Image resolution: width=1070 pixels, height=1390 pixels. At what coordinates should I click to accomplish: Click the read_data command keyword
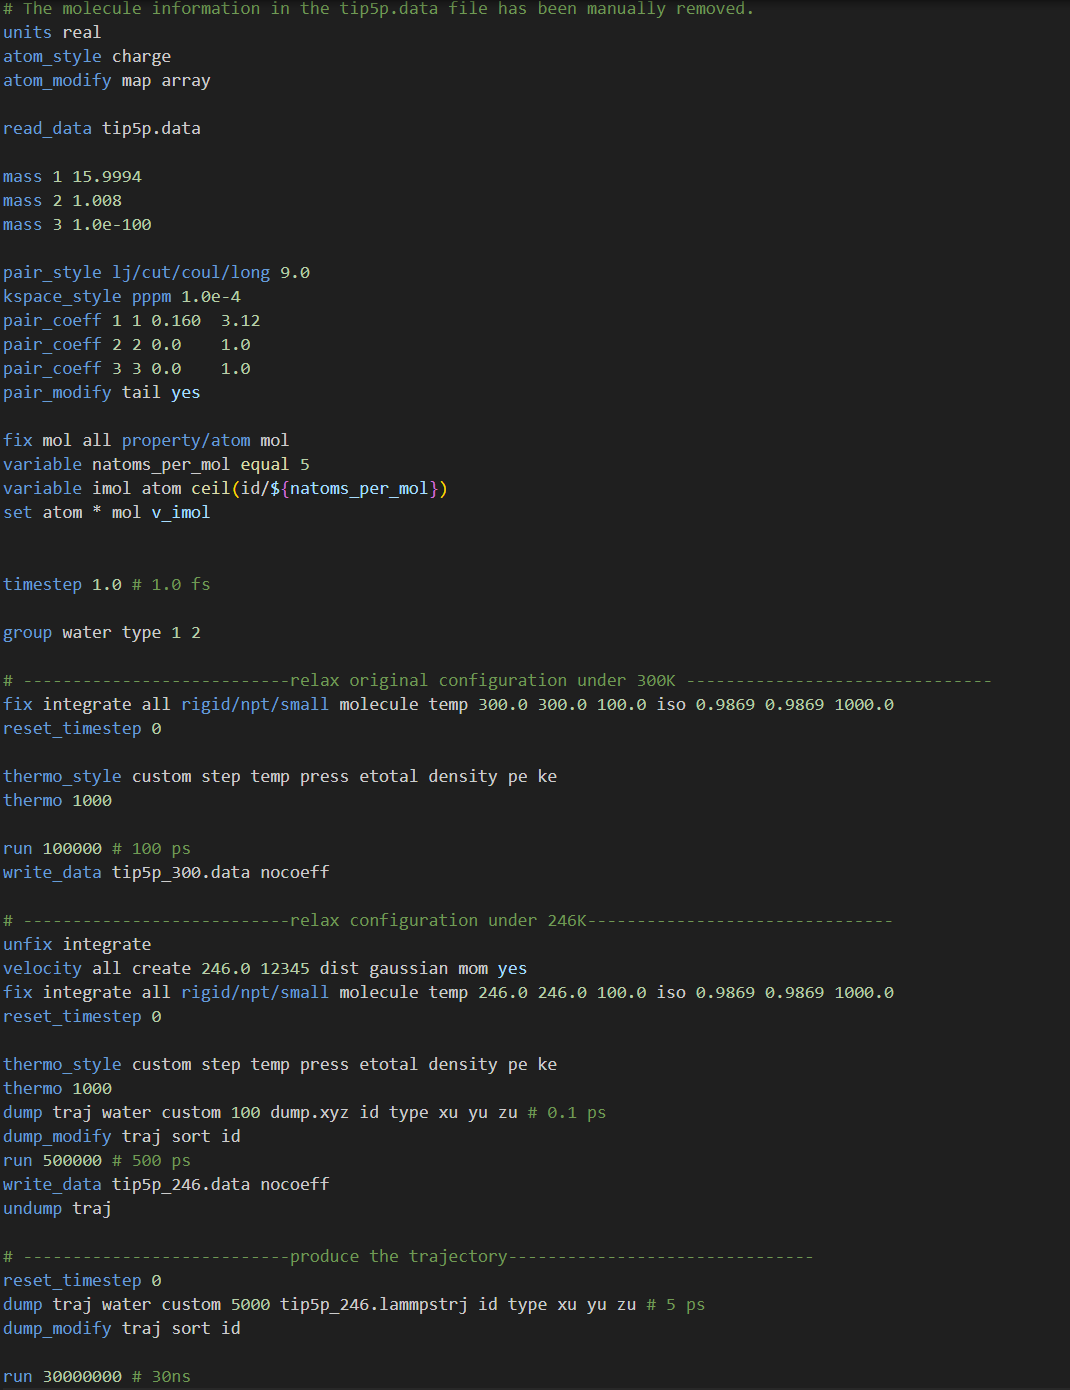tap(47, 128)
